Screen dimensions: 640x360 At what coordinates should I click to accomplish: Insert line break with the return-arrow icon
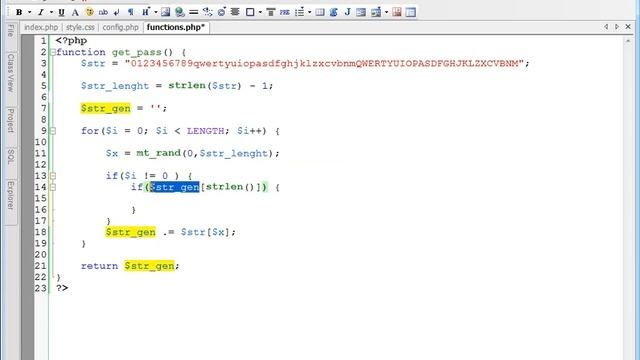[x=117, y=12]
